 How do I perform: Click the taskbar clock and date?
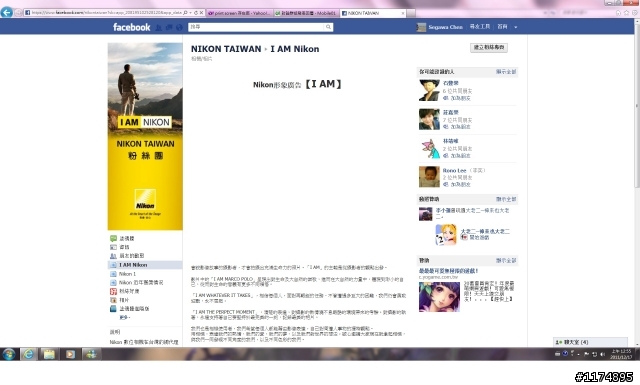click(x=620, y=354)
